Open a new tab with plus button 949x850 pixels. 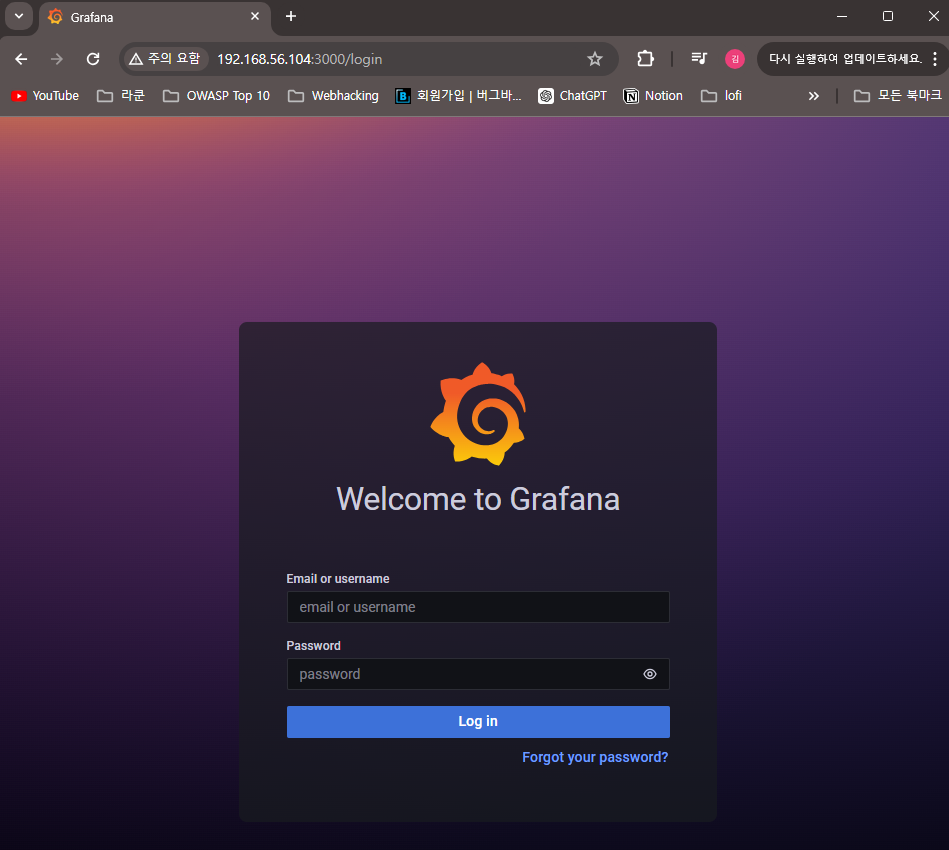[x=291, y=16]
